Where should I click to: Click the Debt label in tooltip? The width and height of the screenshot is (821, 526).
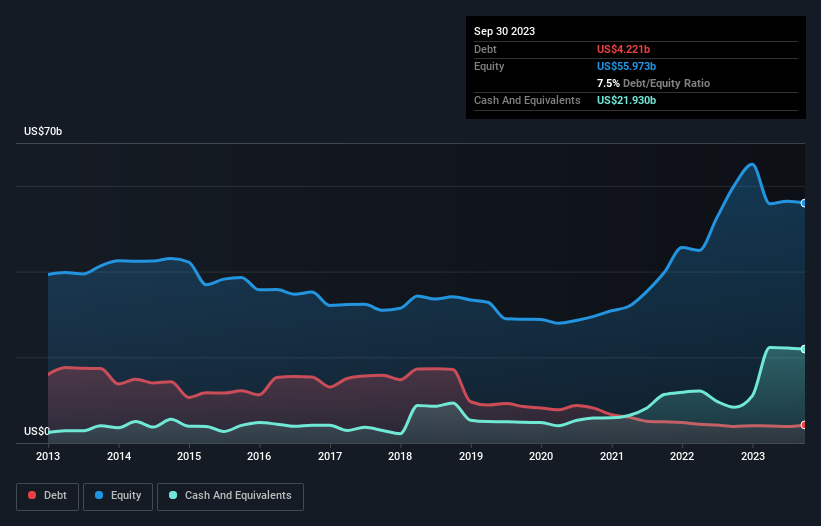click(x=485, y=49)
